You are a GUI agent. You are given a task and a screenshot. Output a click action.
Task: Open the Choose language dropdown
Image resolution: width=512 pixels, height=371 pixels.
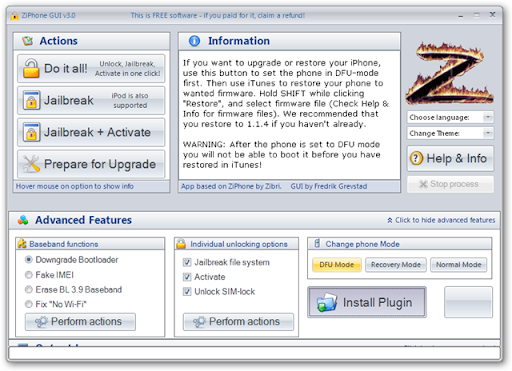[450, 117]
